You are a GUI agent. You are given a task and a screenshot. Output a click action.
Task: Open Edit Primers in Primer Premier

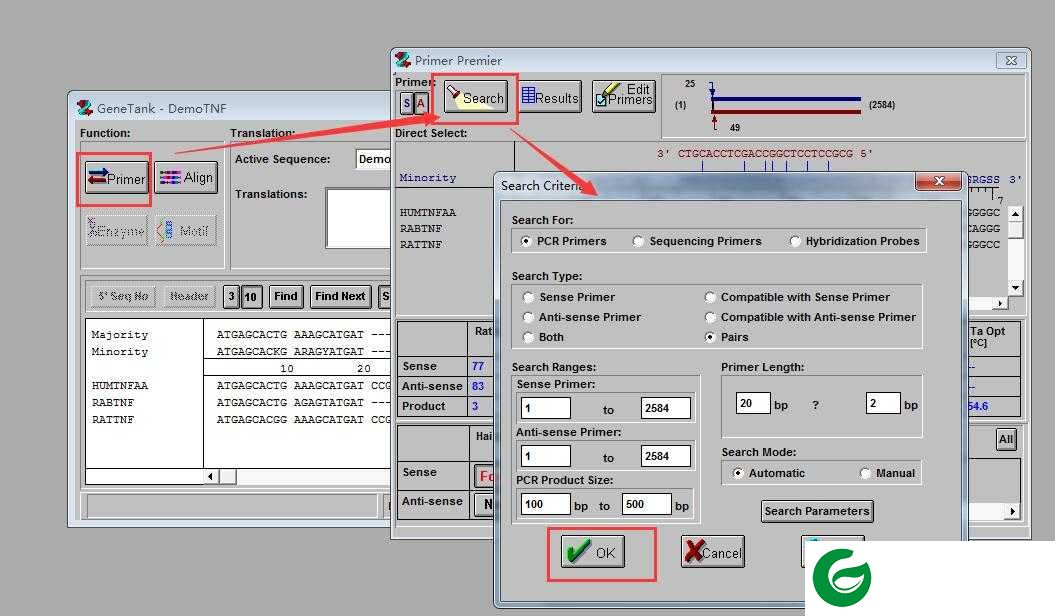624,95
